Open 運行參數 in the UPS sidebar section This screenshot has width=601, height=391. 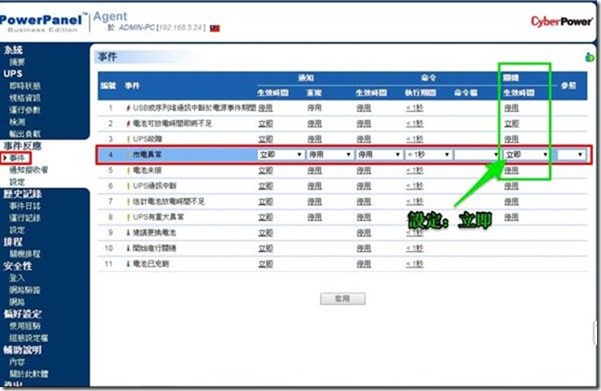click(x=25, y=110)
